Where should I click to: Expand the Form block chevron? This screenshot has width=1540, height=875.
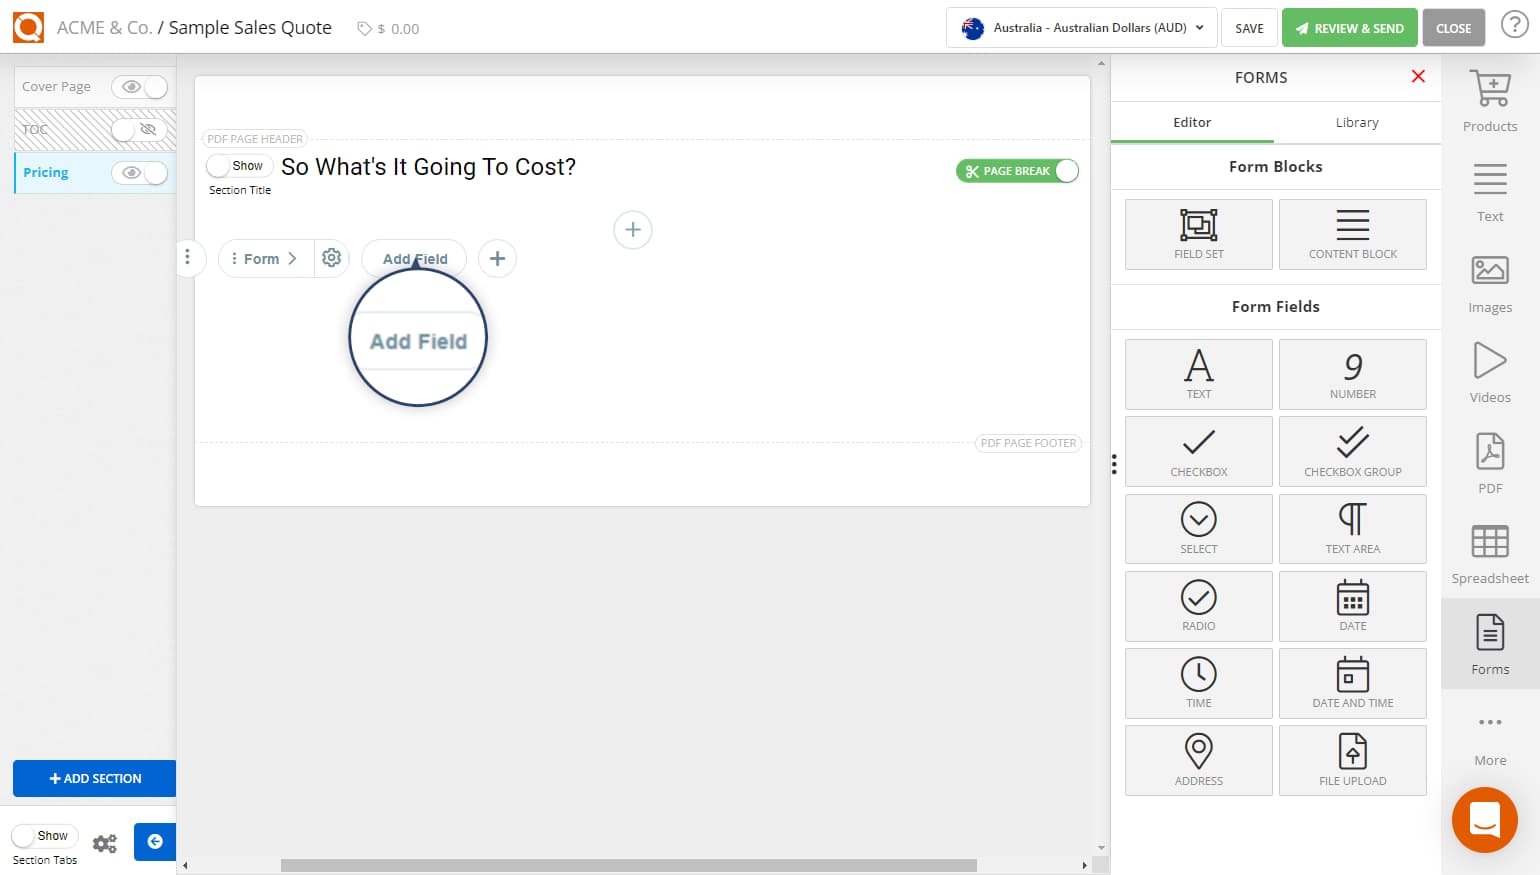point(292,257)
